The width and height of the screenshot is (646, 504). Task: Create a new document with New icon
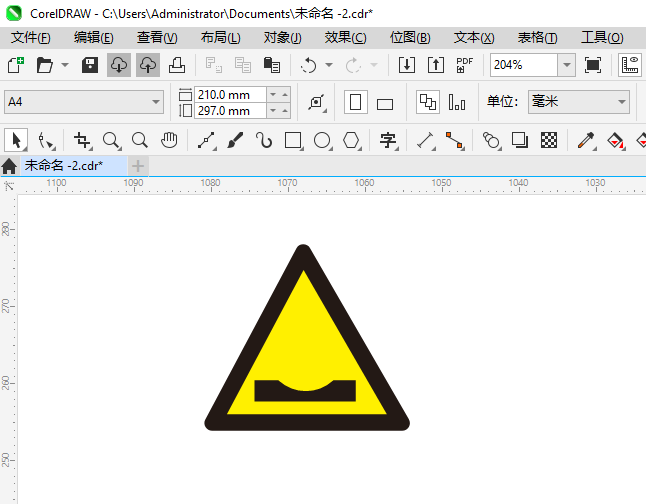coord(16,65)
